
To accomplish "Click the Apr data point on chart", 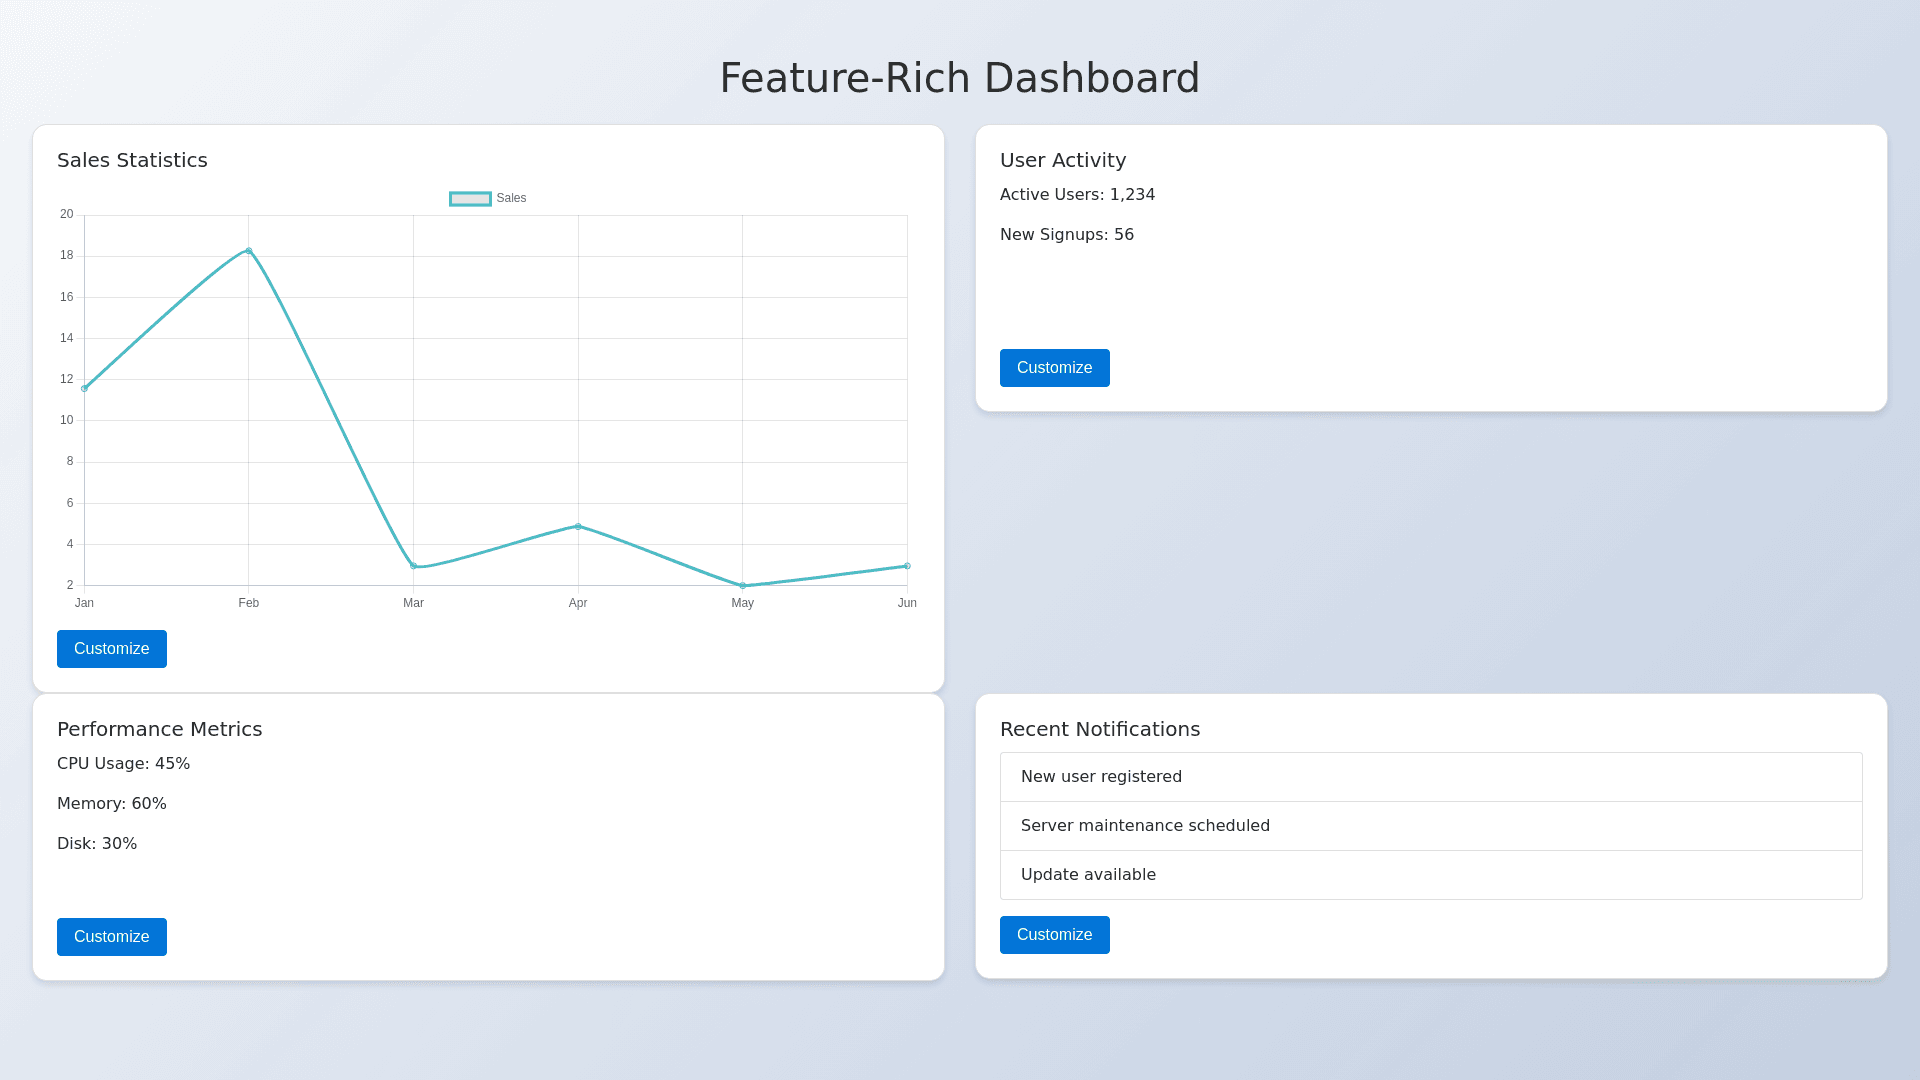I will pos(578,526).
